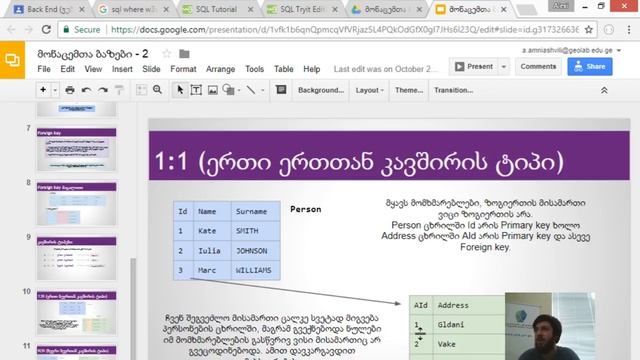Click the 'Person' table label
The image size is (640, 360).
coord(306,209)
